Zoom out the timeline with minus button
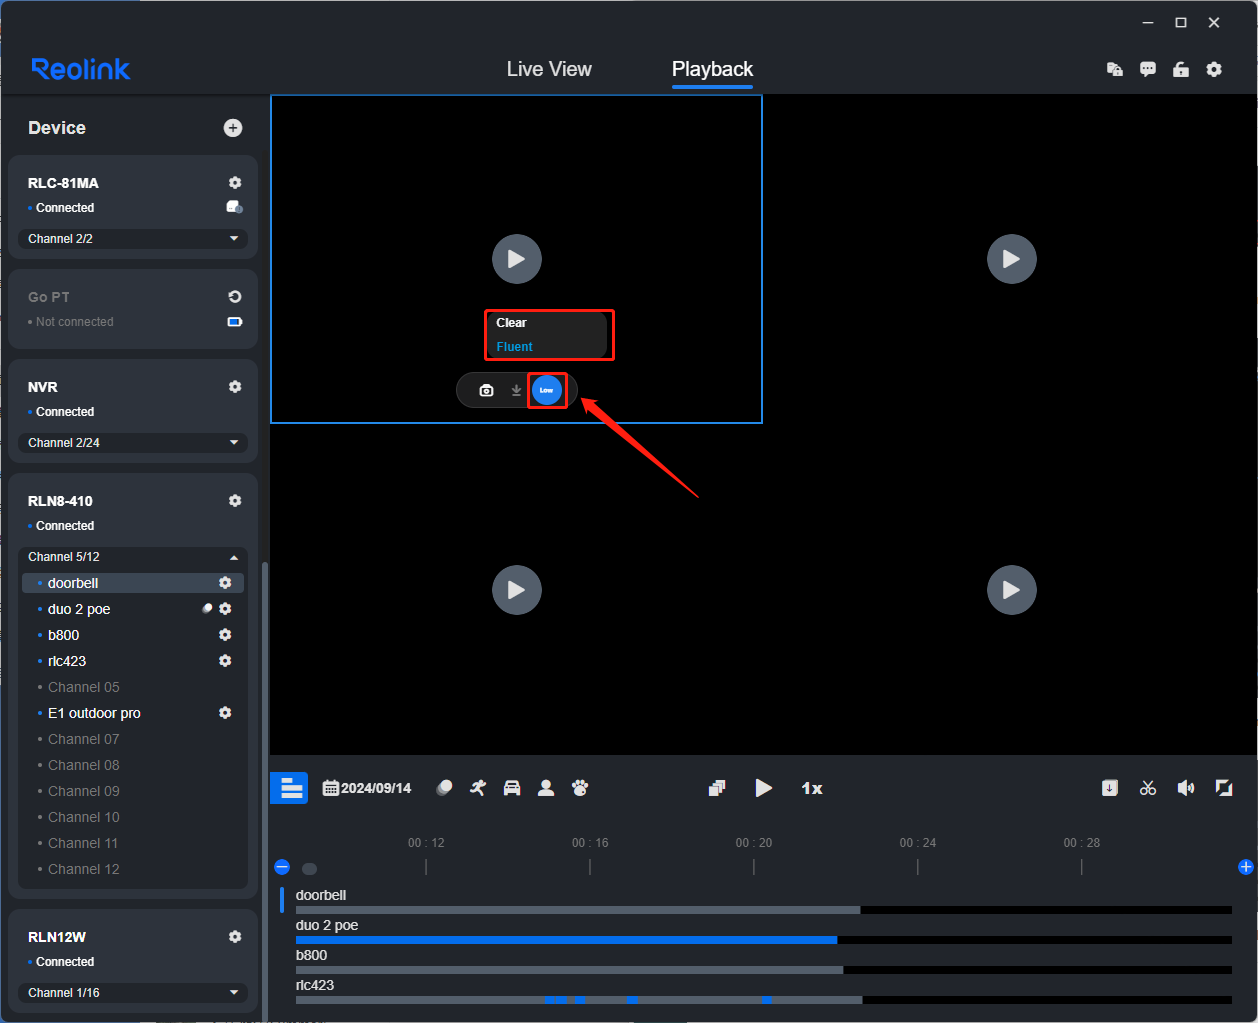The image size is (1258, 1023). tap(282, 867)
